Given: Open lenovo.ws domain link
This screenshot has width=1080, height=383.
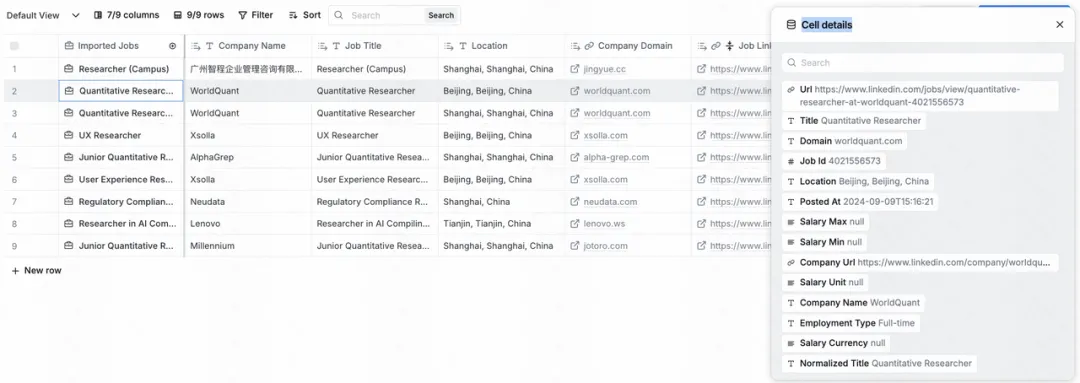Looking at the screenshot, I should (604, 224).
